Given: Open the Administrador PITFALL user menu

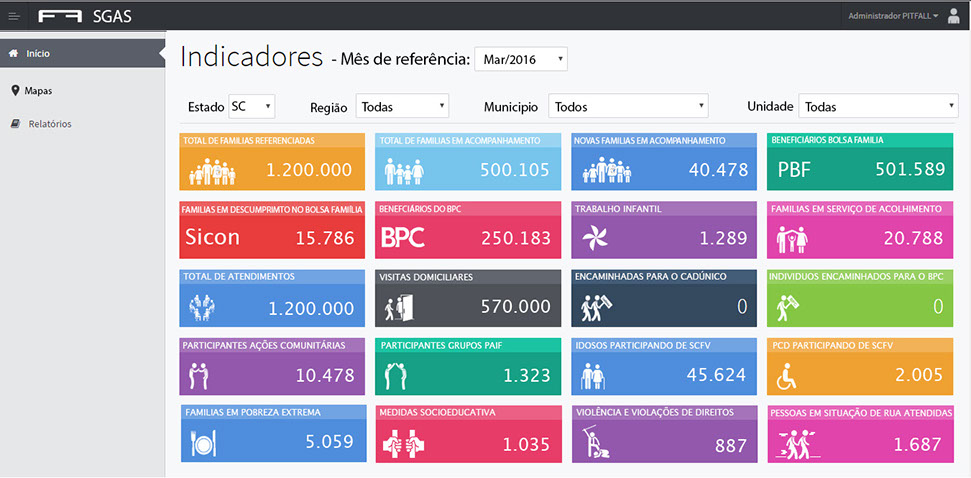Looking at the screenshot, I should pos(892,16).
